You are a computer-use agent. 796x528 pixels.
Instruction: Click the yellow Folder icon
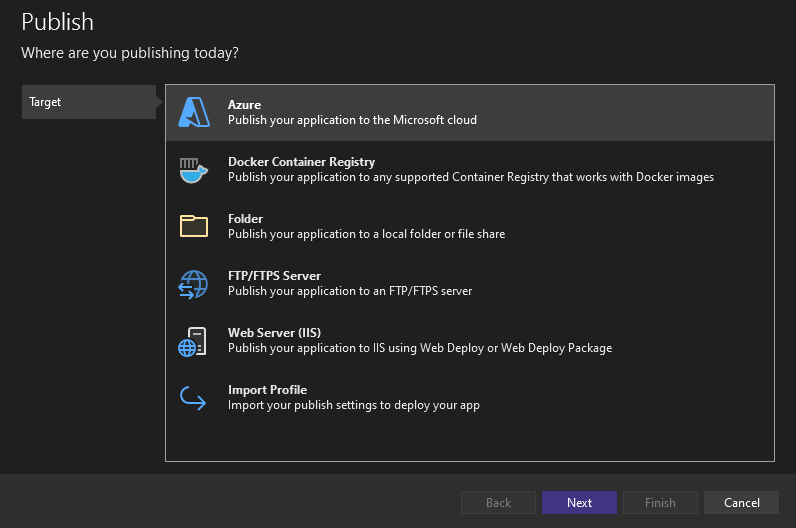(x=193, y=227)
